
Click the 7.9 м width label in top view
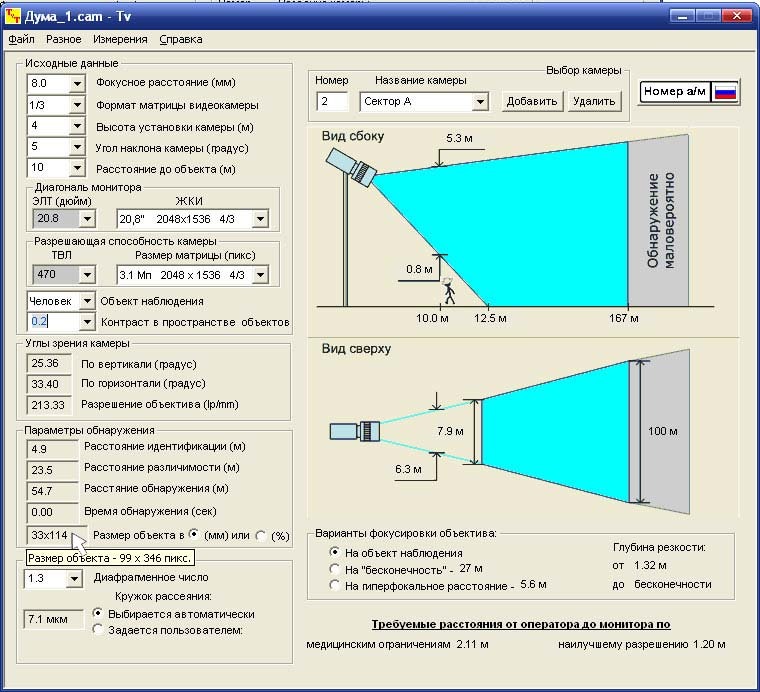[450, 431]
